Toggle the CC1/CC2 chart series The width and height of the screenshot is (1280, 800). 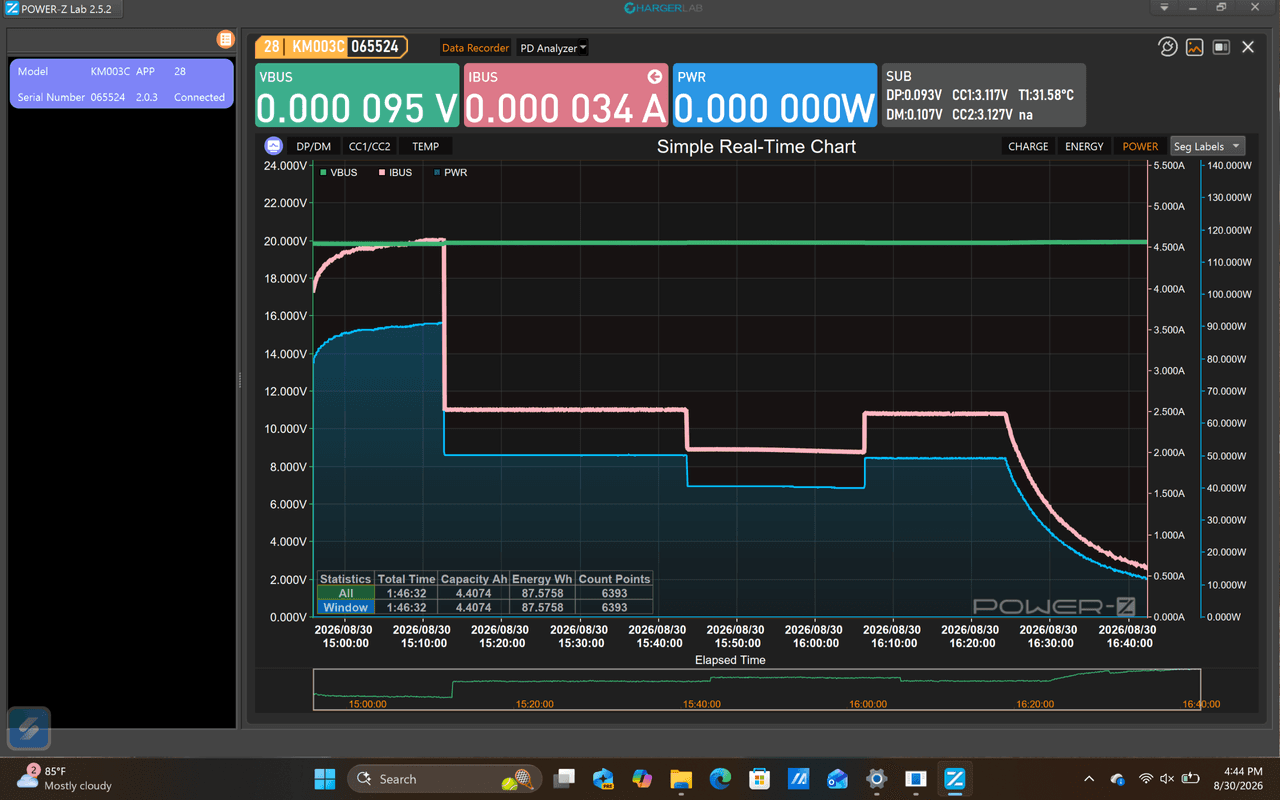pos(369,146)
